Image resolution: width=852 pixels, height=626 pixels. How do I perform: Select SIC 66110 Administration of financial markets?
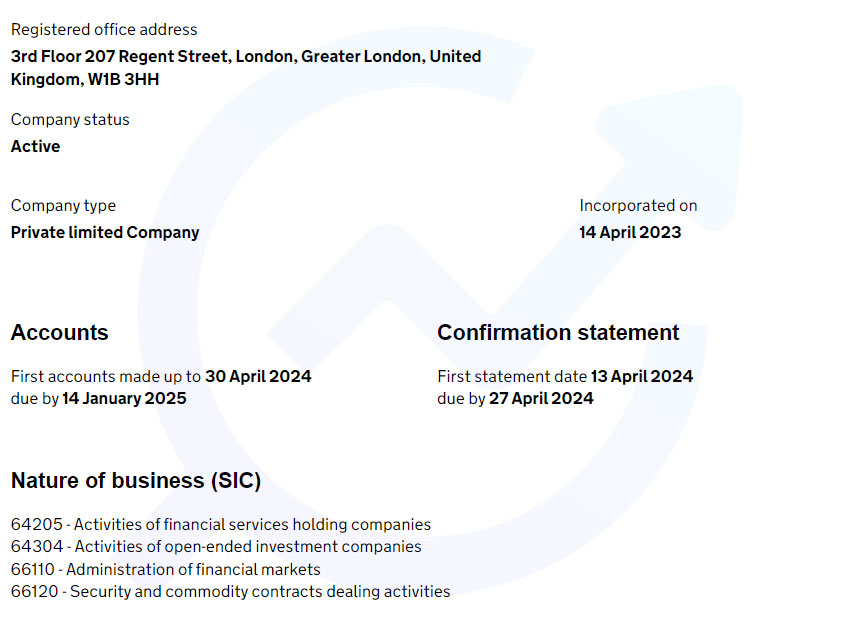click(x=166, y=569)
